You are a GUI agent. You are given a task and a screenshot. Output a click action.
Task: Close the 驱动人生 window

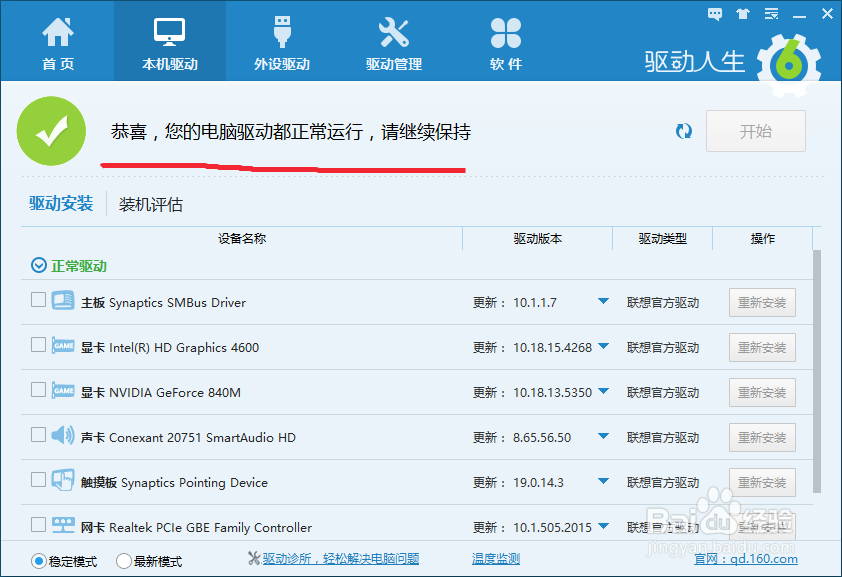click(828, 14)
